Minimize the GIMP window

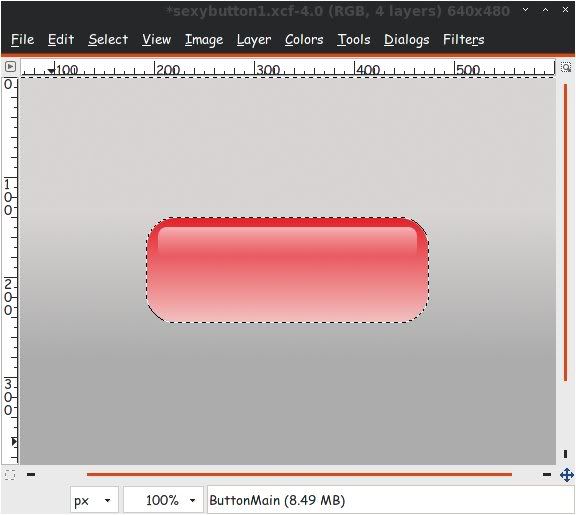click(x=526, y=10)
